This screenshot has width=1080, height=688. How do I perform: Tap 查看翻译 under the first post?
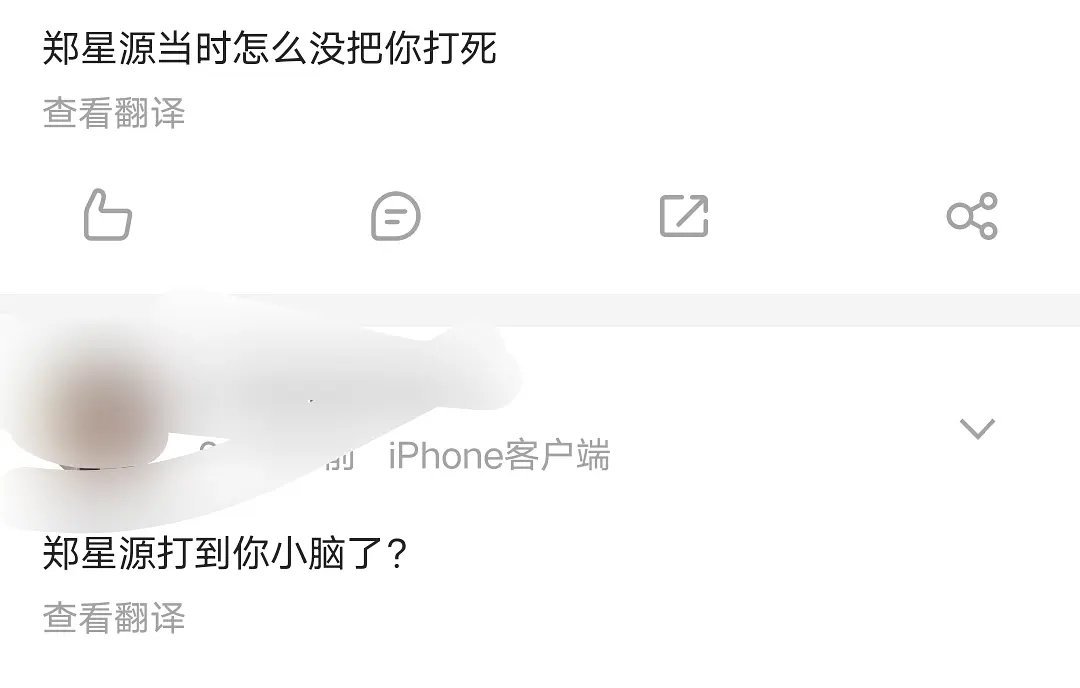click(x=114, y=113)
